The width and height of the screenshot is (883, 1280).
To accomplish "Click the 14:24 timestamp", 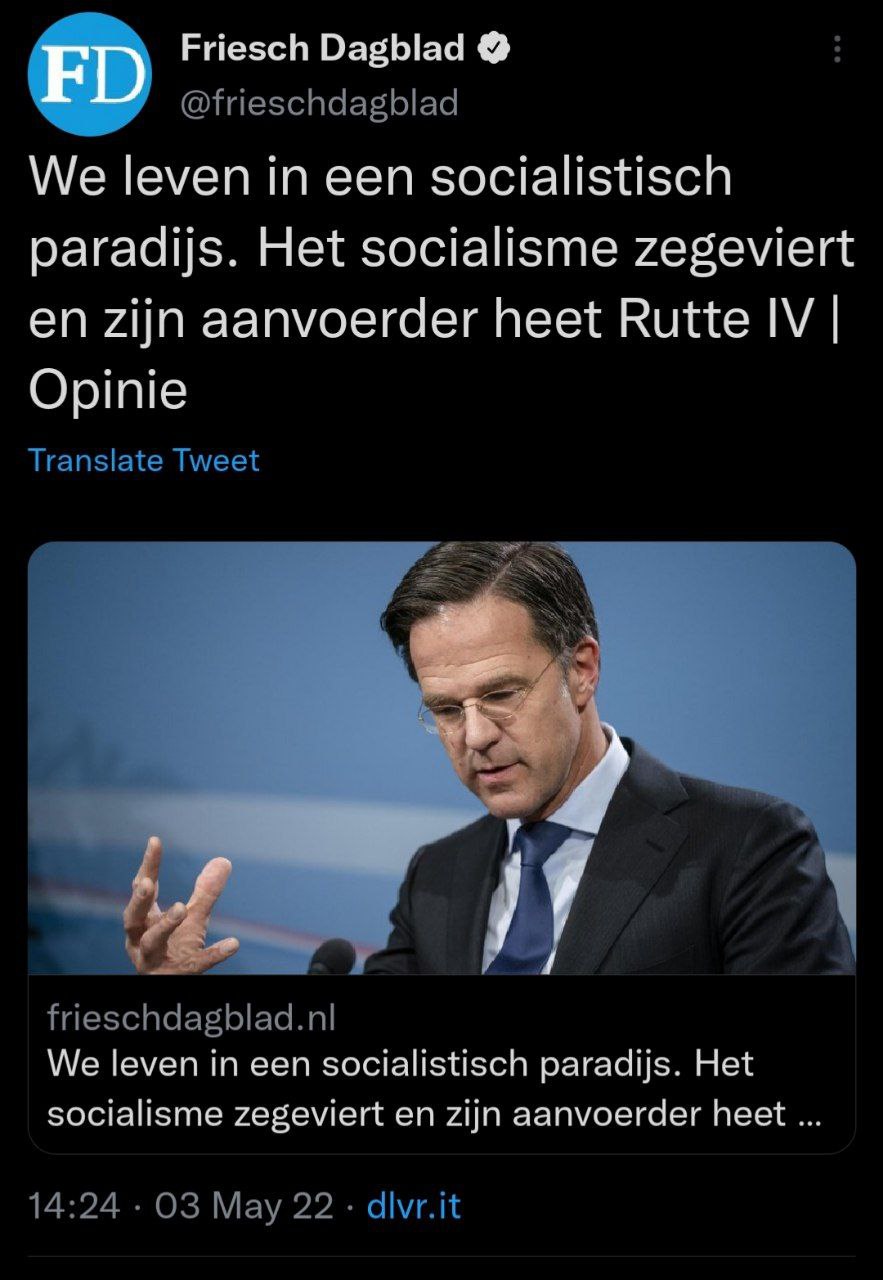I will (74, 1206).
